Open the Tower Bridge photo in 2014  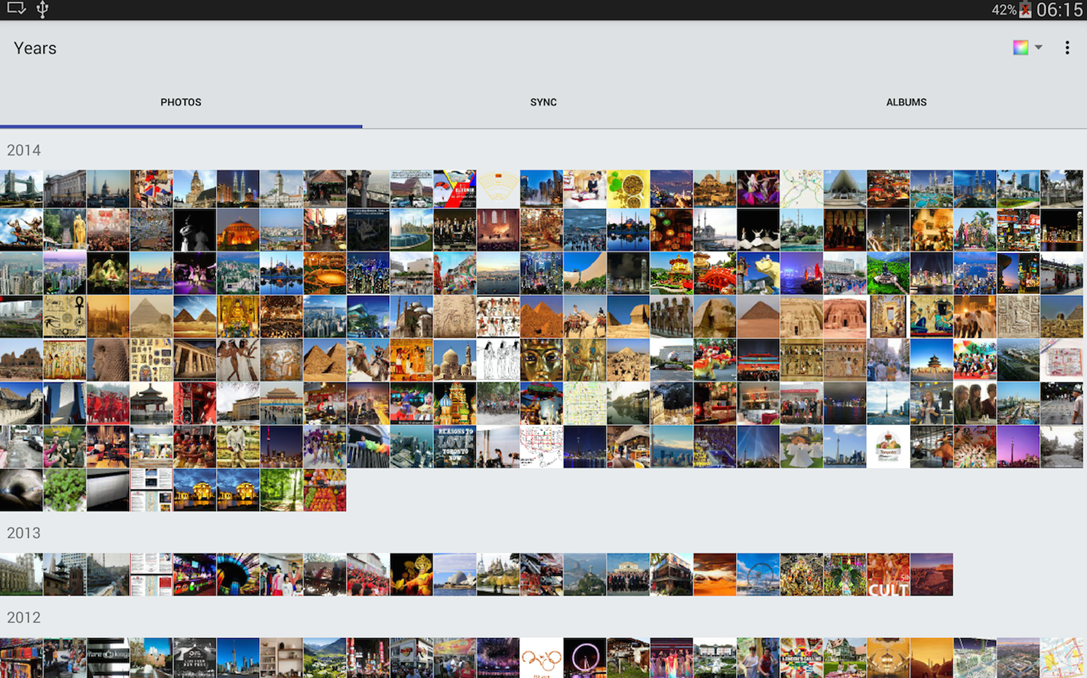coord(21,189)
